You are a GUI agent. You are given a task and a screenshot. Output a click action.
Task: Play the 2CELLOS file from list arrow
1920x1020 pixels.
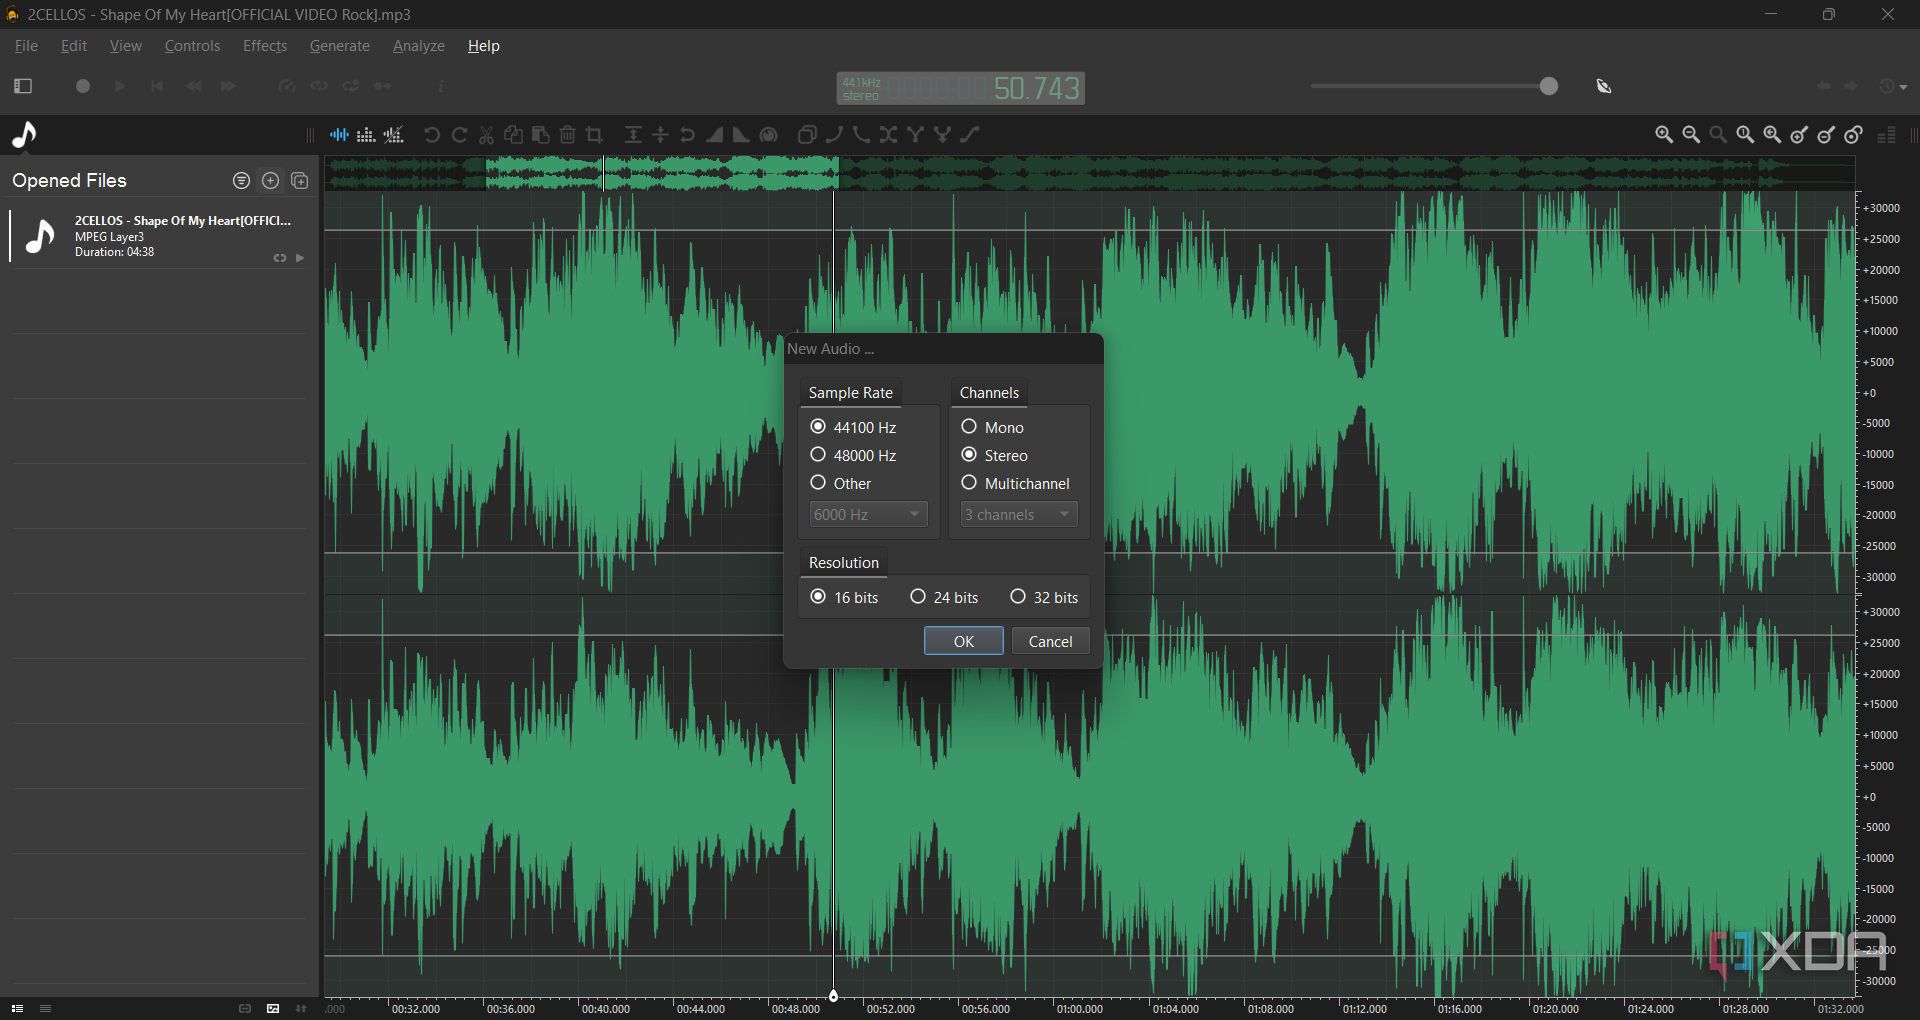[x=300, y=258]
